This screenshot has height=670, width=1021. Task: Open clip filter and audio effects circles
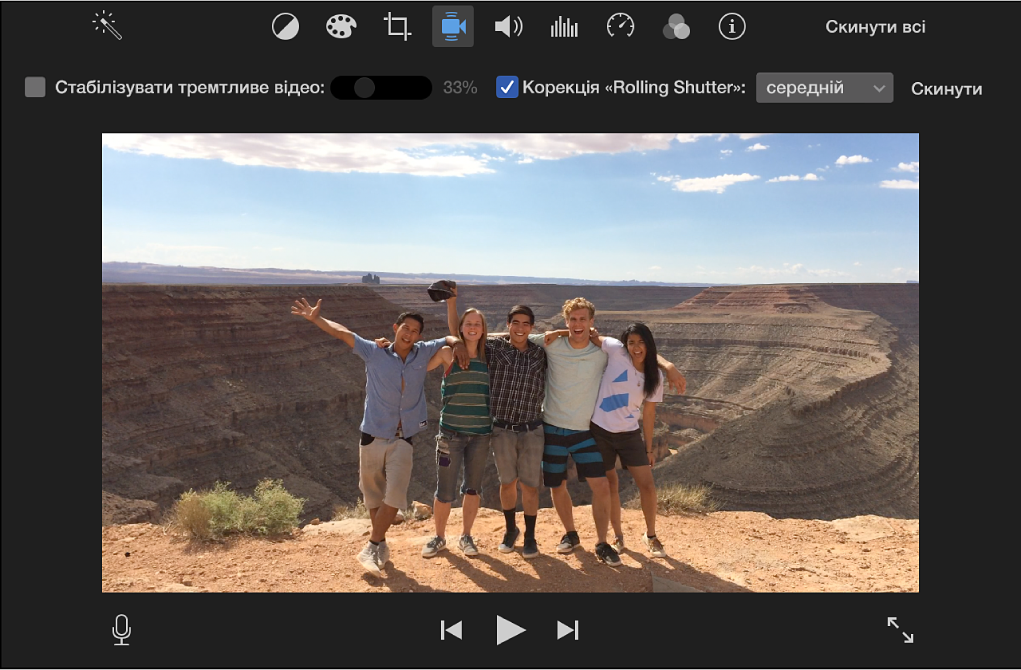pyautogui.click(x=676, y=27)
